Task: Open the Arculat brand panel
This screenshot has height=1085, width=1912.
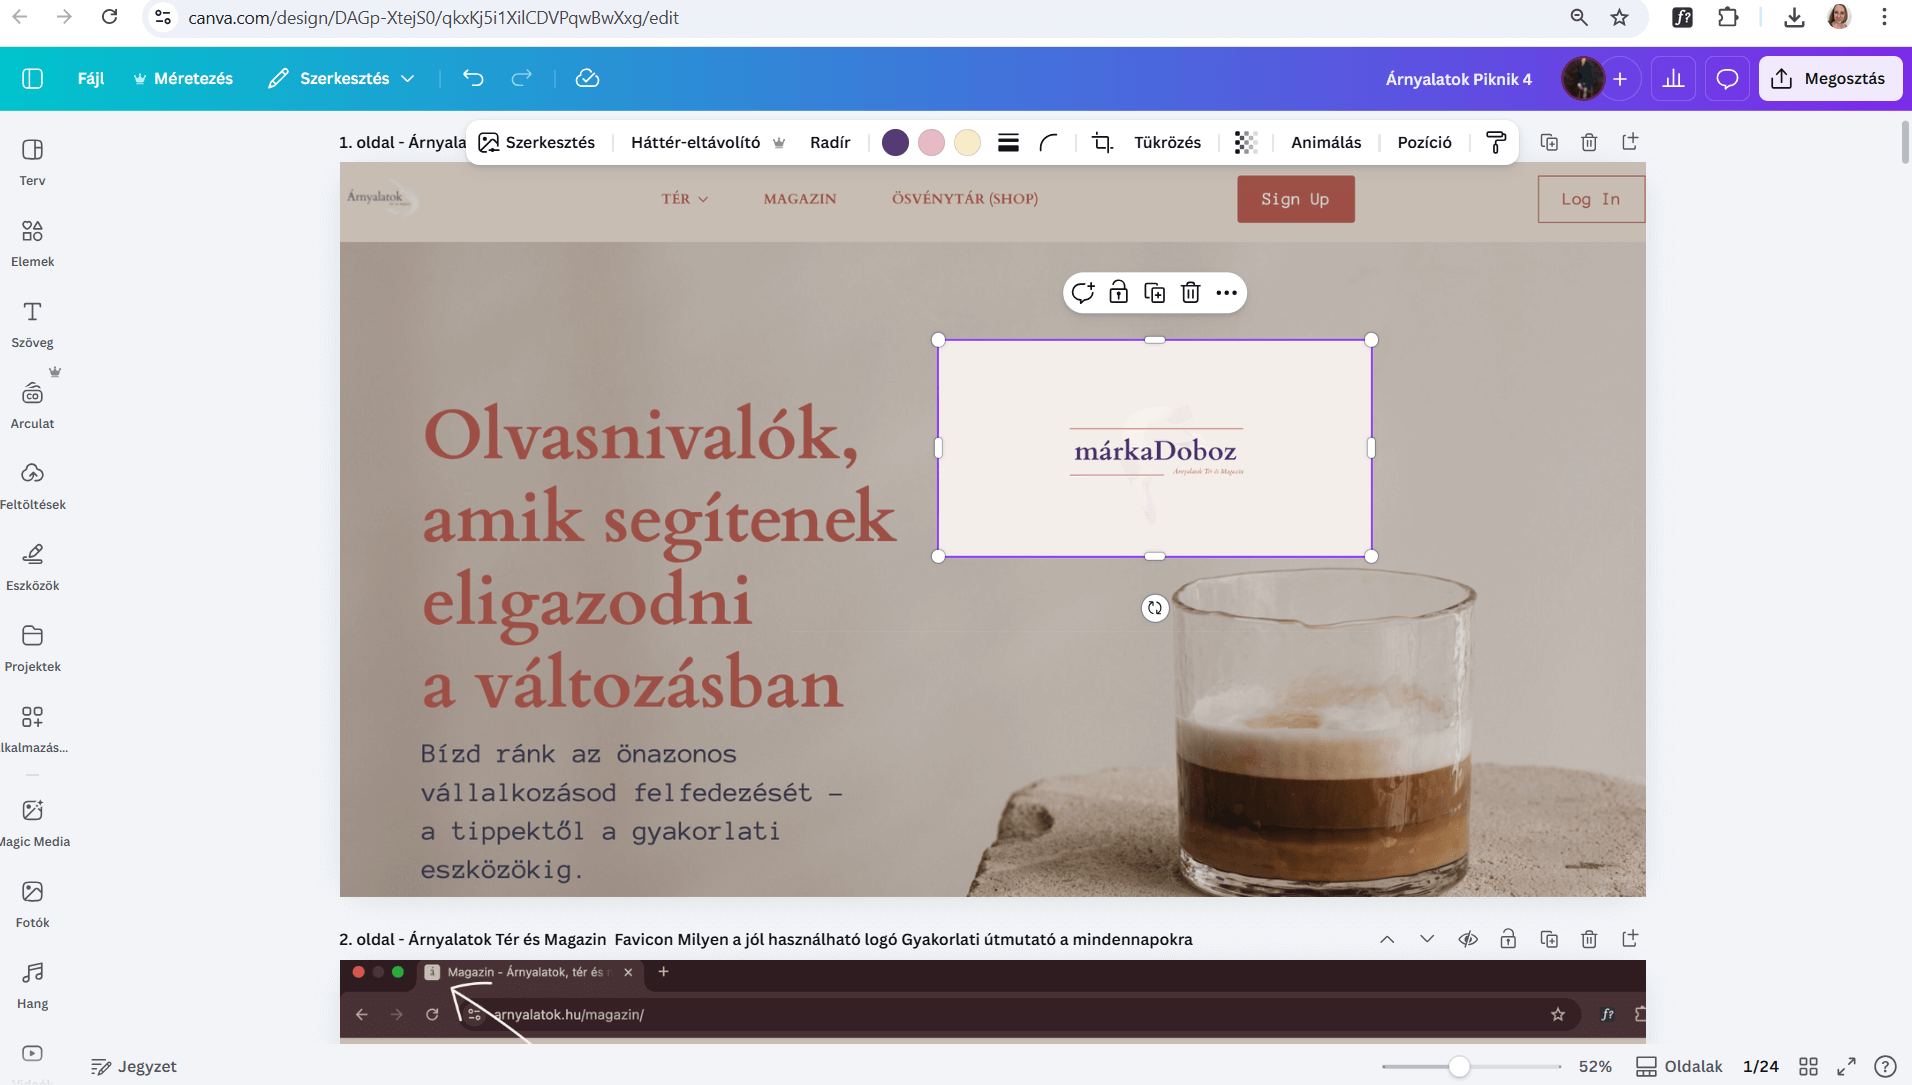Action: pos(32,405)
